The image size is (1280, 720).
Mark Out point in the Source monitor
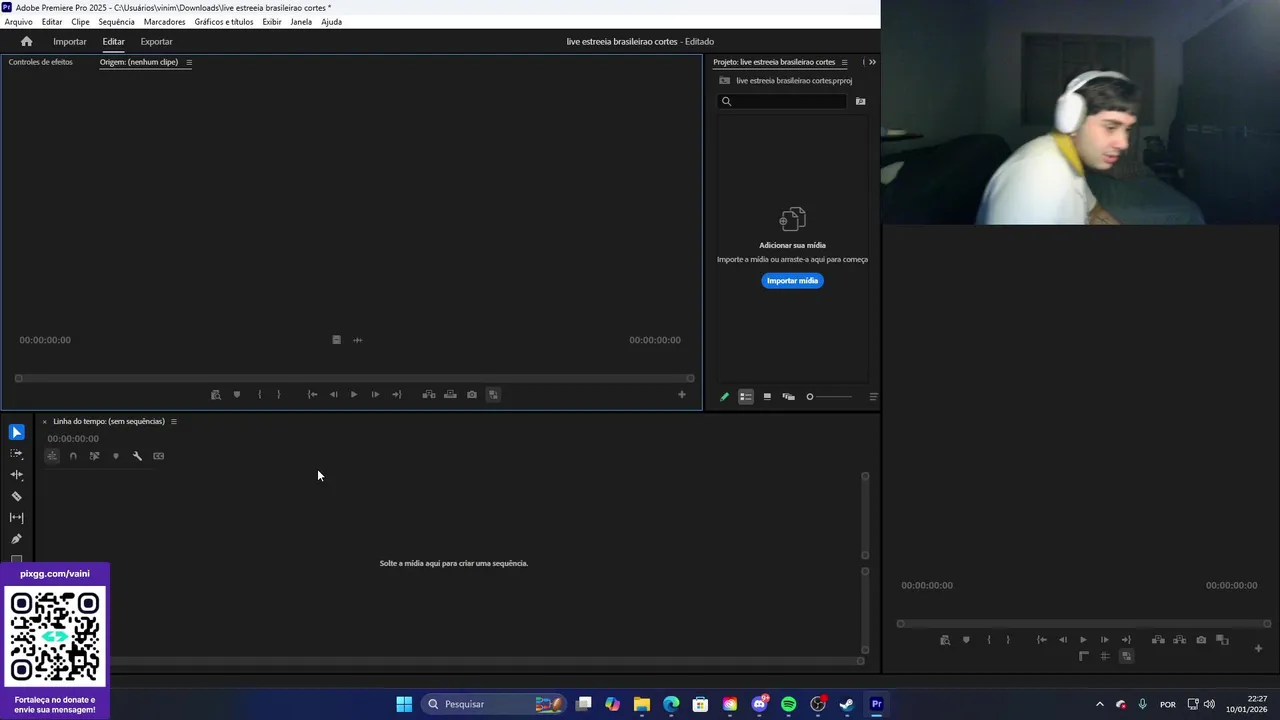click(x=279, y=394)
